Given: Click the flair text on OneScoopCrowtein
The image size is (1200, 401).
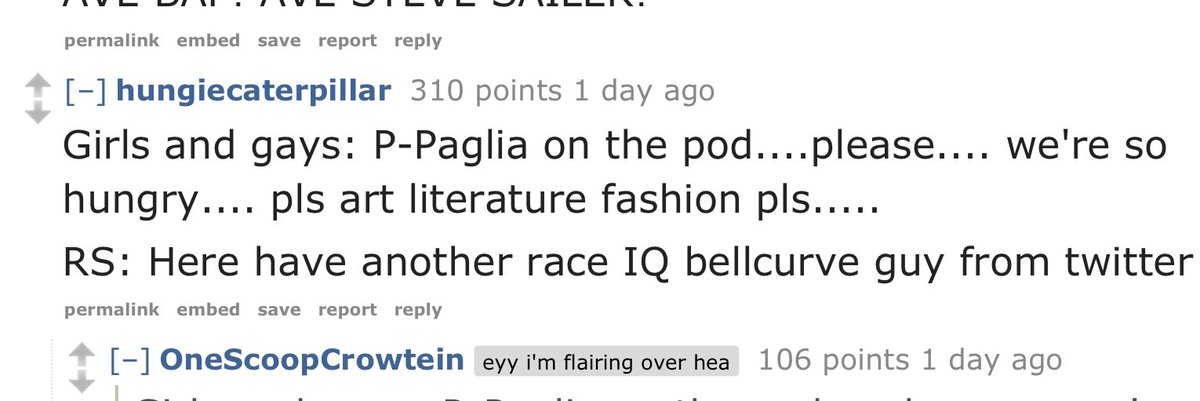Looking at the screenshot, I should pos(605,361).
